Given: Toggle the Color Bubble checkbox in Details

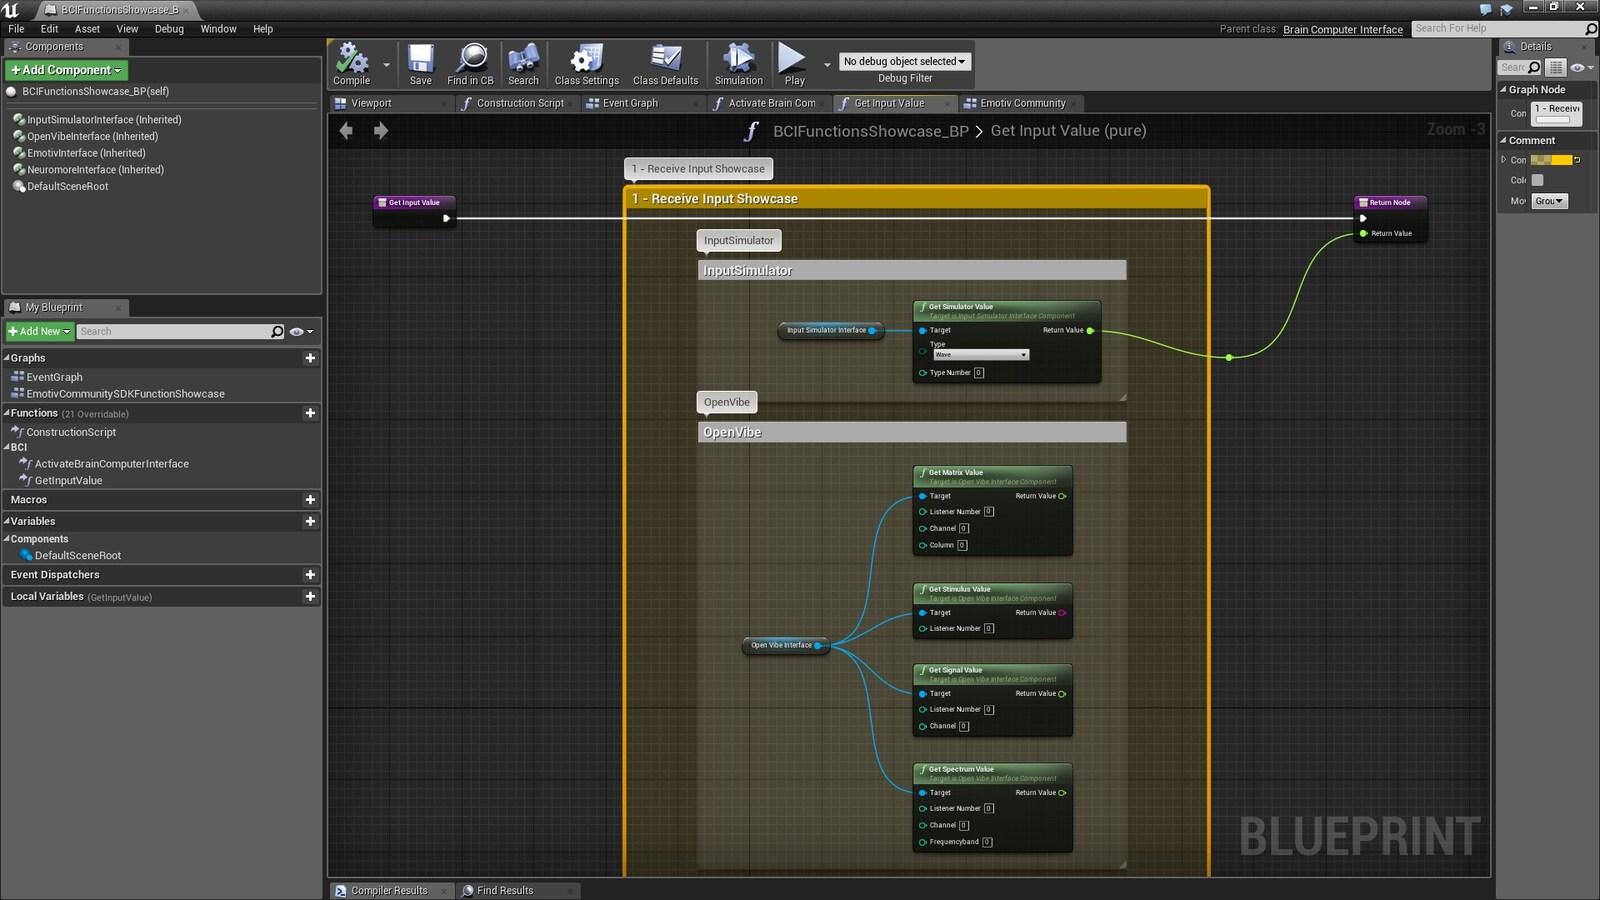Looking at the screenshot, I should (1538, 180).
